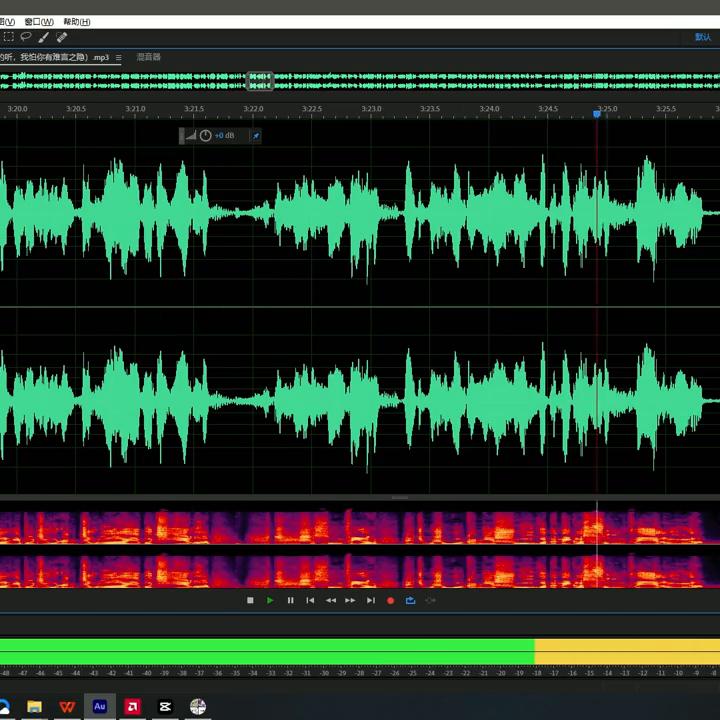Start recording with the red Record button
This screenshot has width=720, height=720.
click(x=390, y=600)
